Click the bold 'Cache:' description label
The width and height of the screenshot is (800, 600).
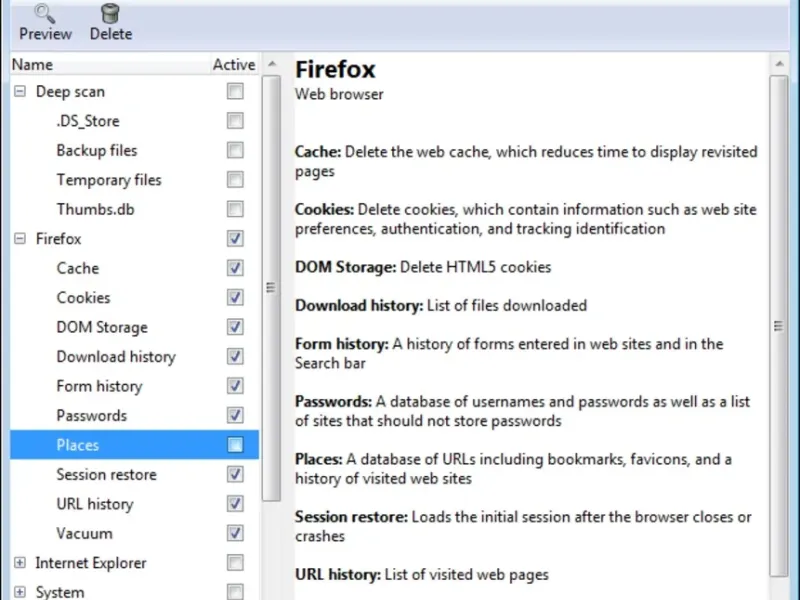coord(318,152)
